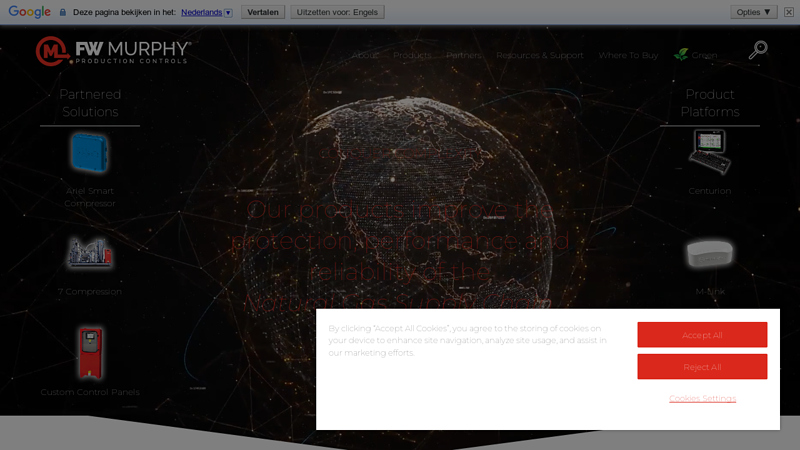Open the About menu item

coord(365,56)
